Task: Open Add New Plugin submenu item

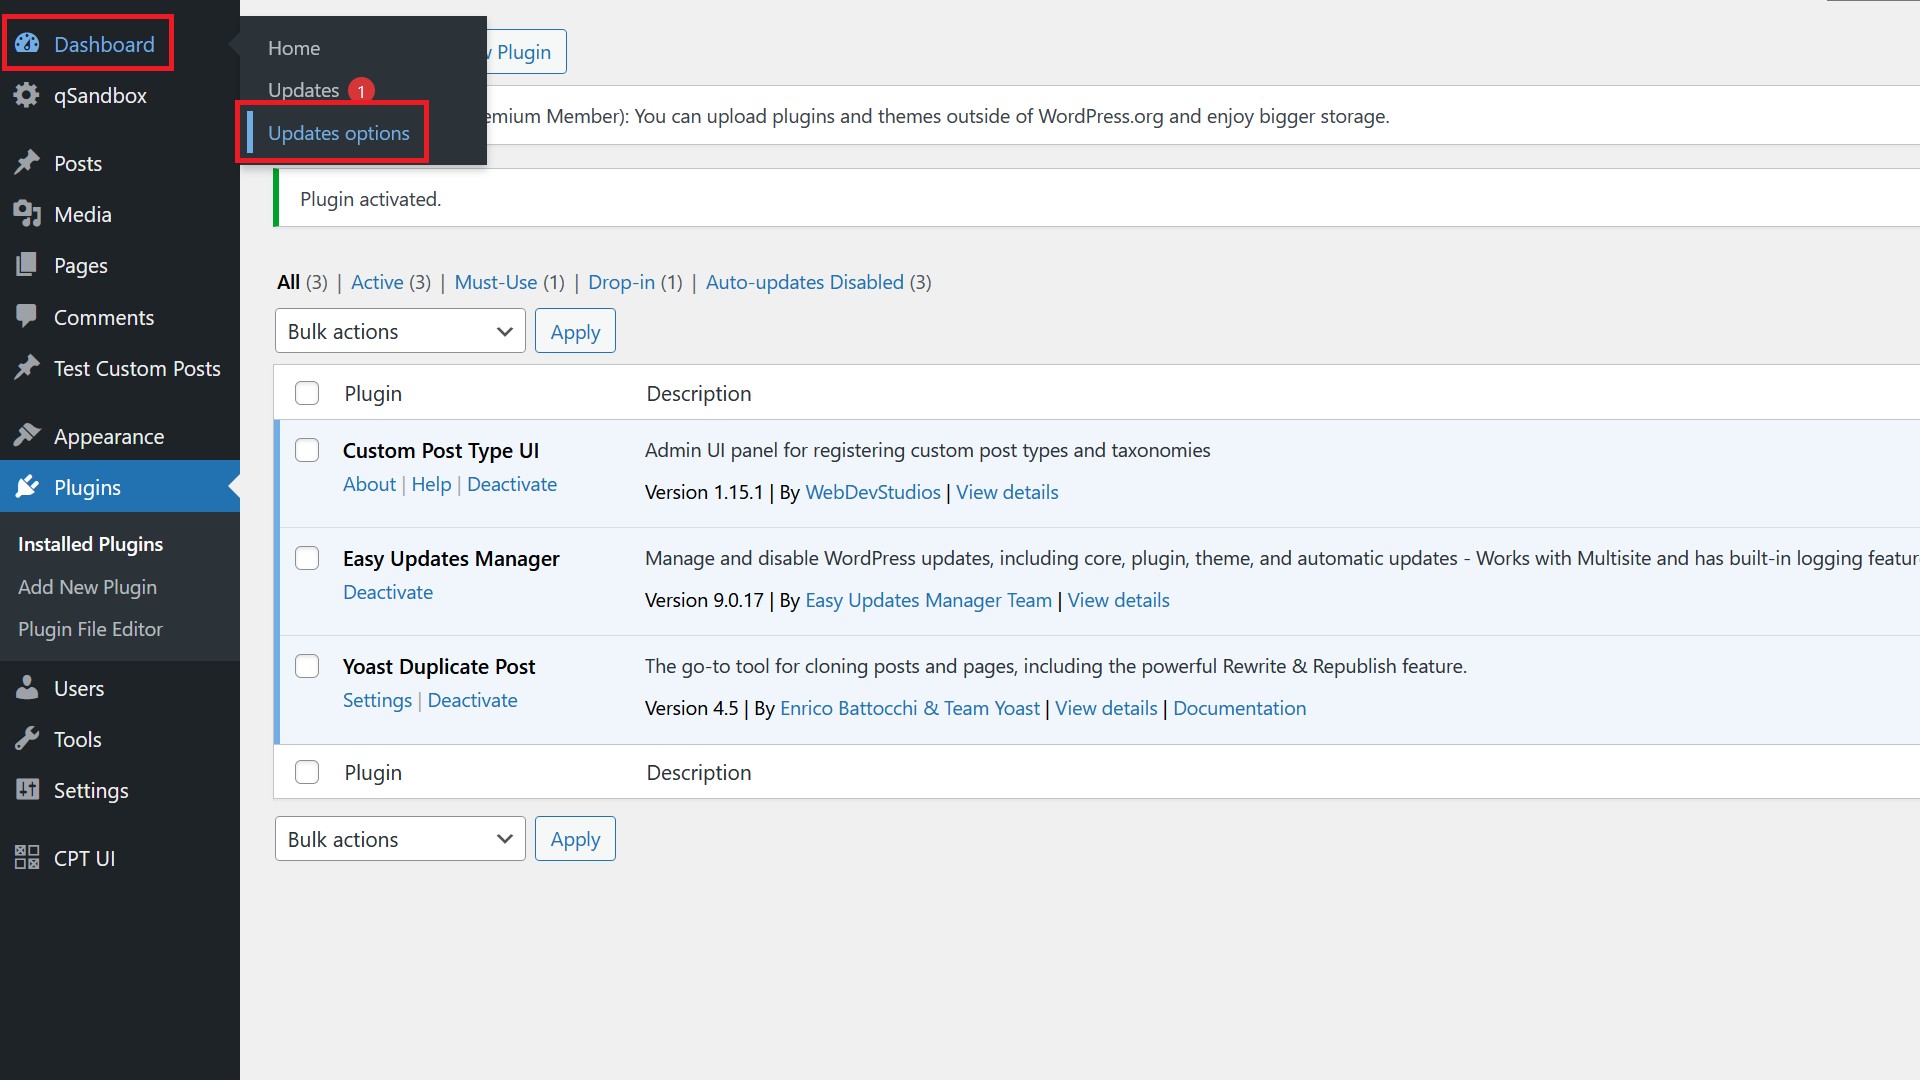Action: coord(87,587)
